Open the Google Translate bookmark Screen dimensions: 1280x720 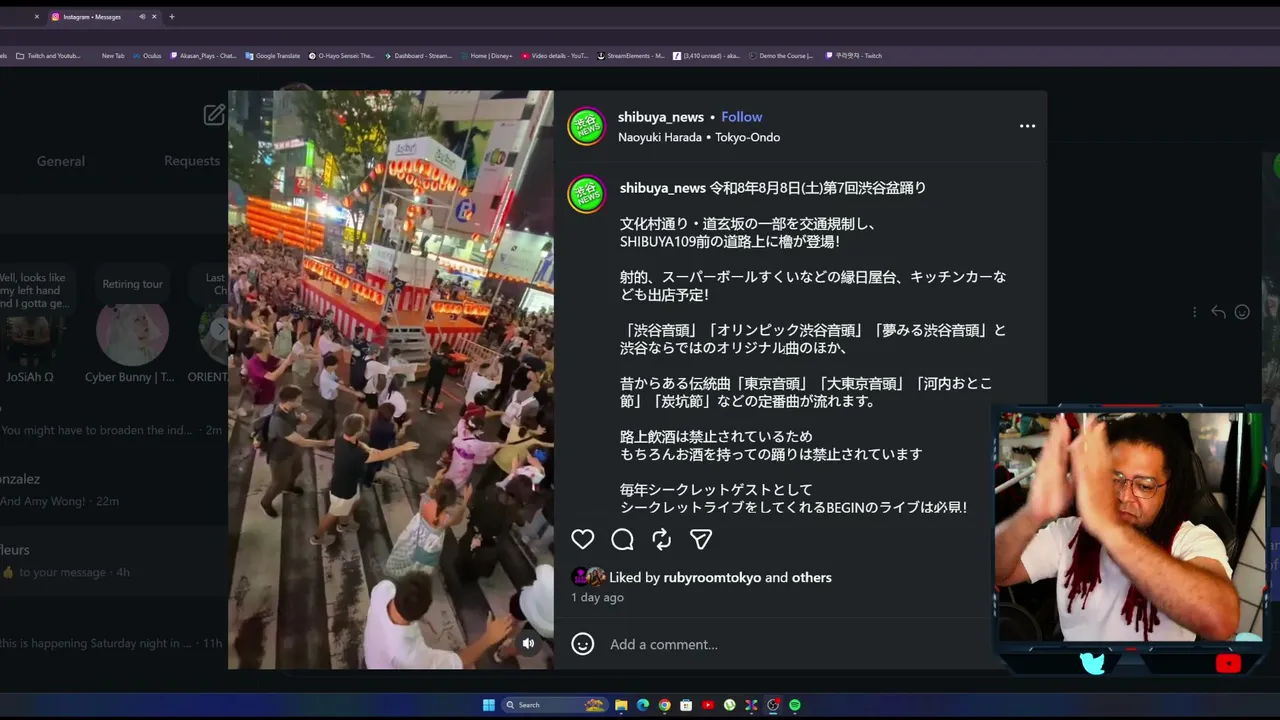pos(273,56)
